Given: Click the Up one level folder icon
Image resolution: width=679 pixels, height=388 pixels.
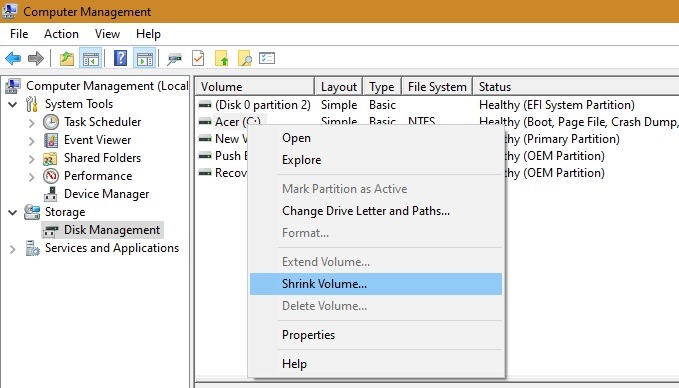Looking at the screenshot, I should tap(67, 58).
